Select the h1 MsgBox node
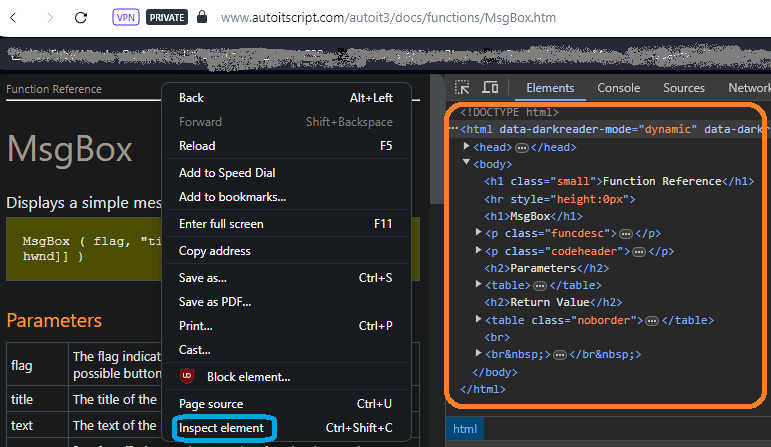Image resolution: width=771 pixels, height=447 pixels. [x=533, y=216]
